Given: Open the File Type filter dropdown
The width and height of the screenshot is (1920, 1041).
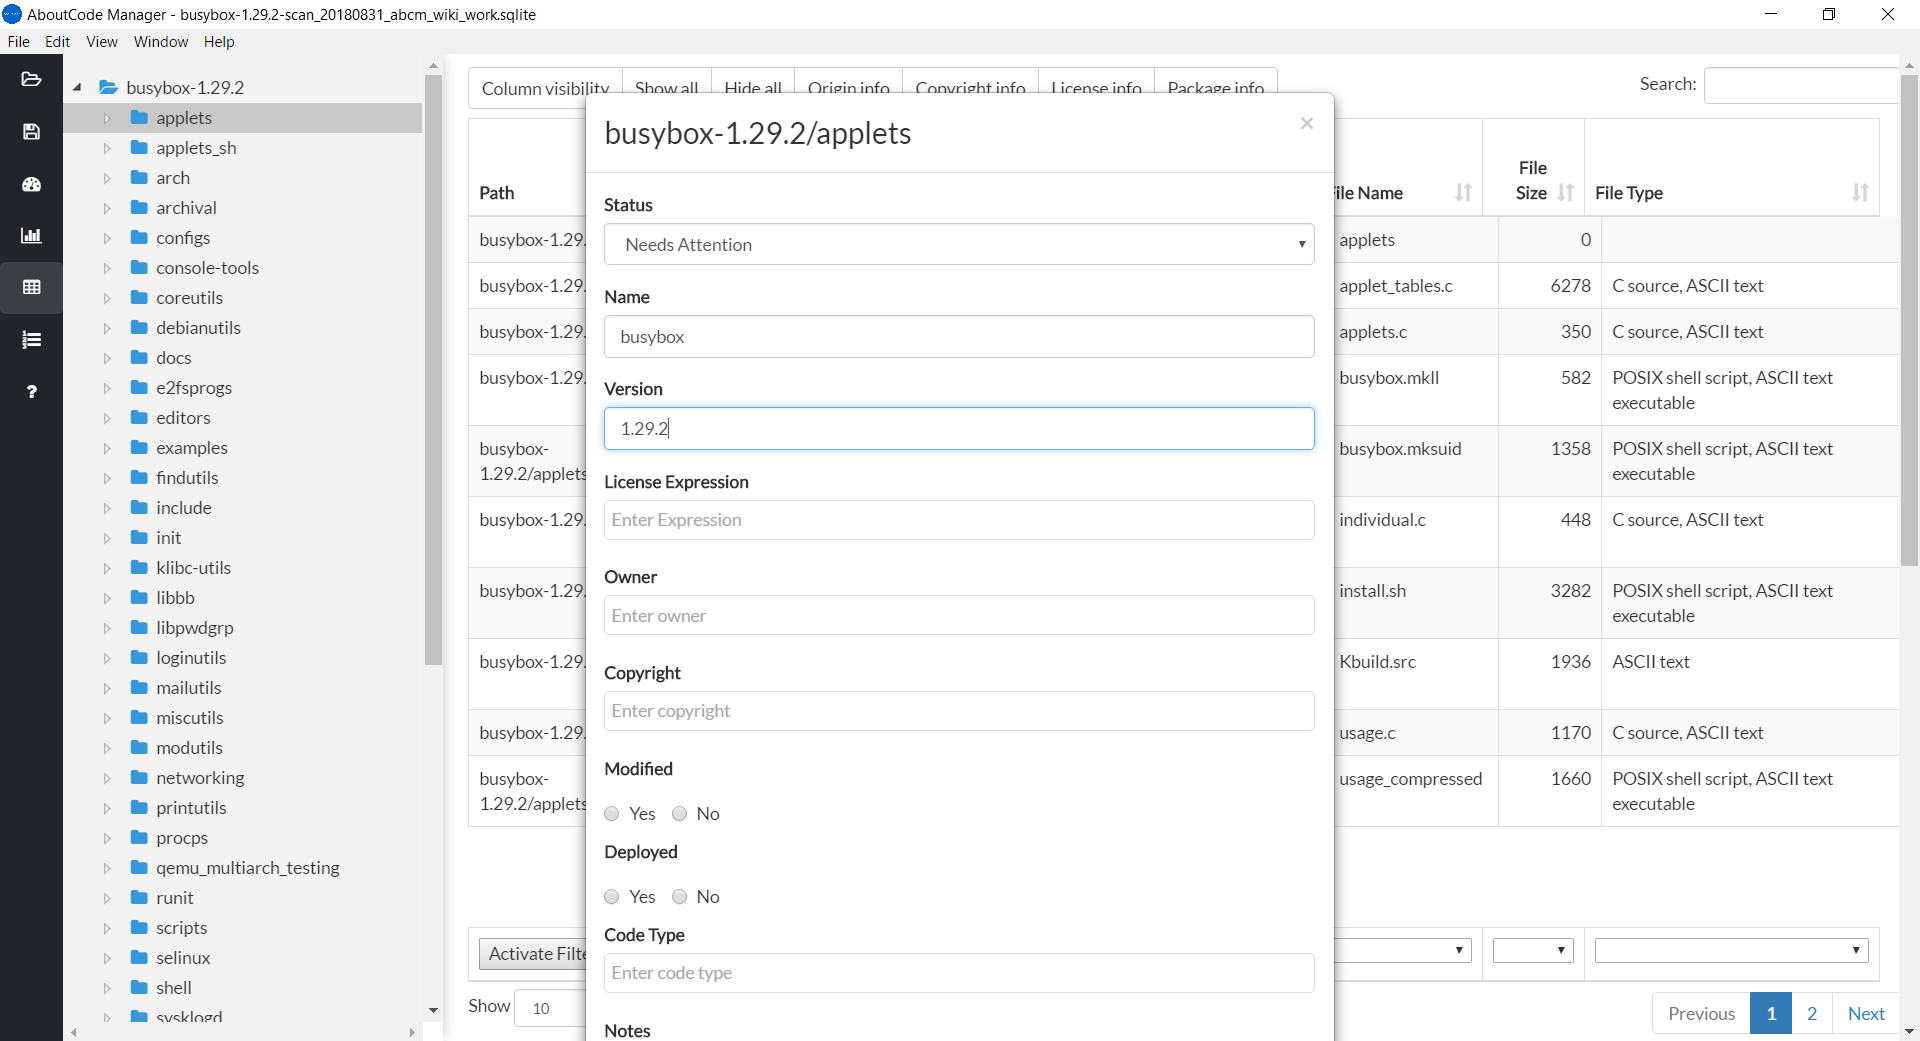Looking at the screenshot, I should click(1731, 950).
